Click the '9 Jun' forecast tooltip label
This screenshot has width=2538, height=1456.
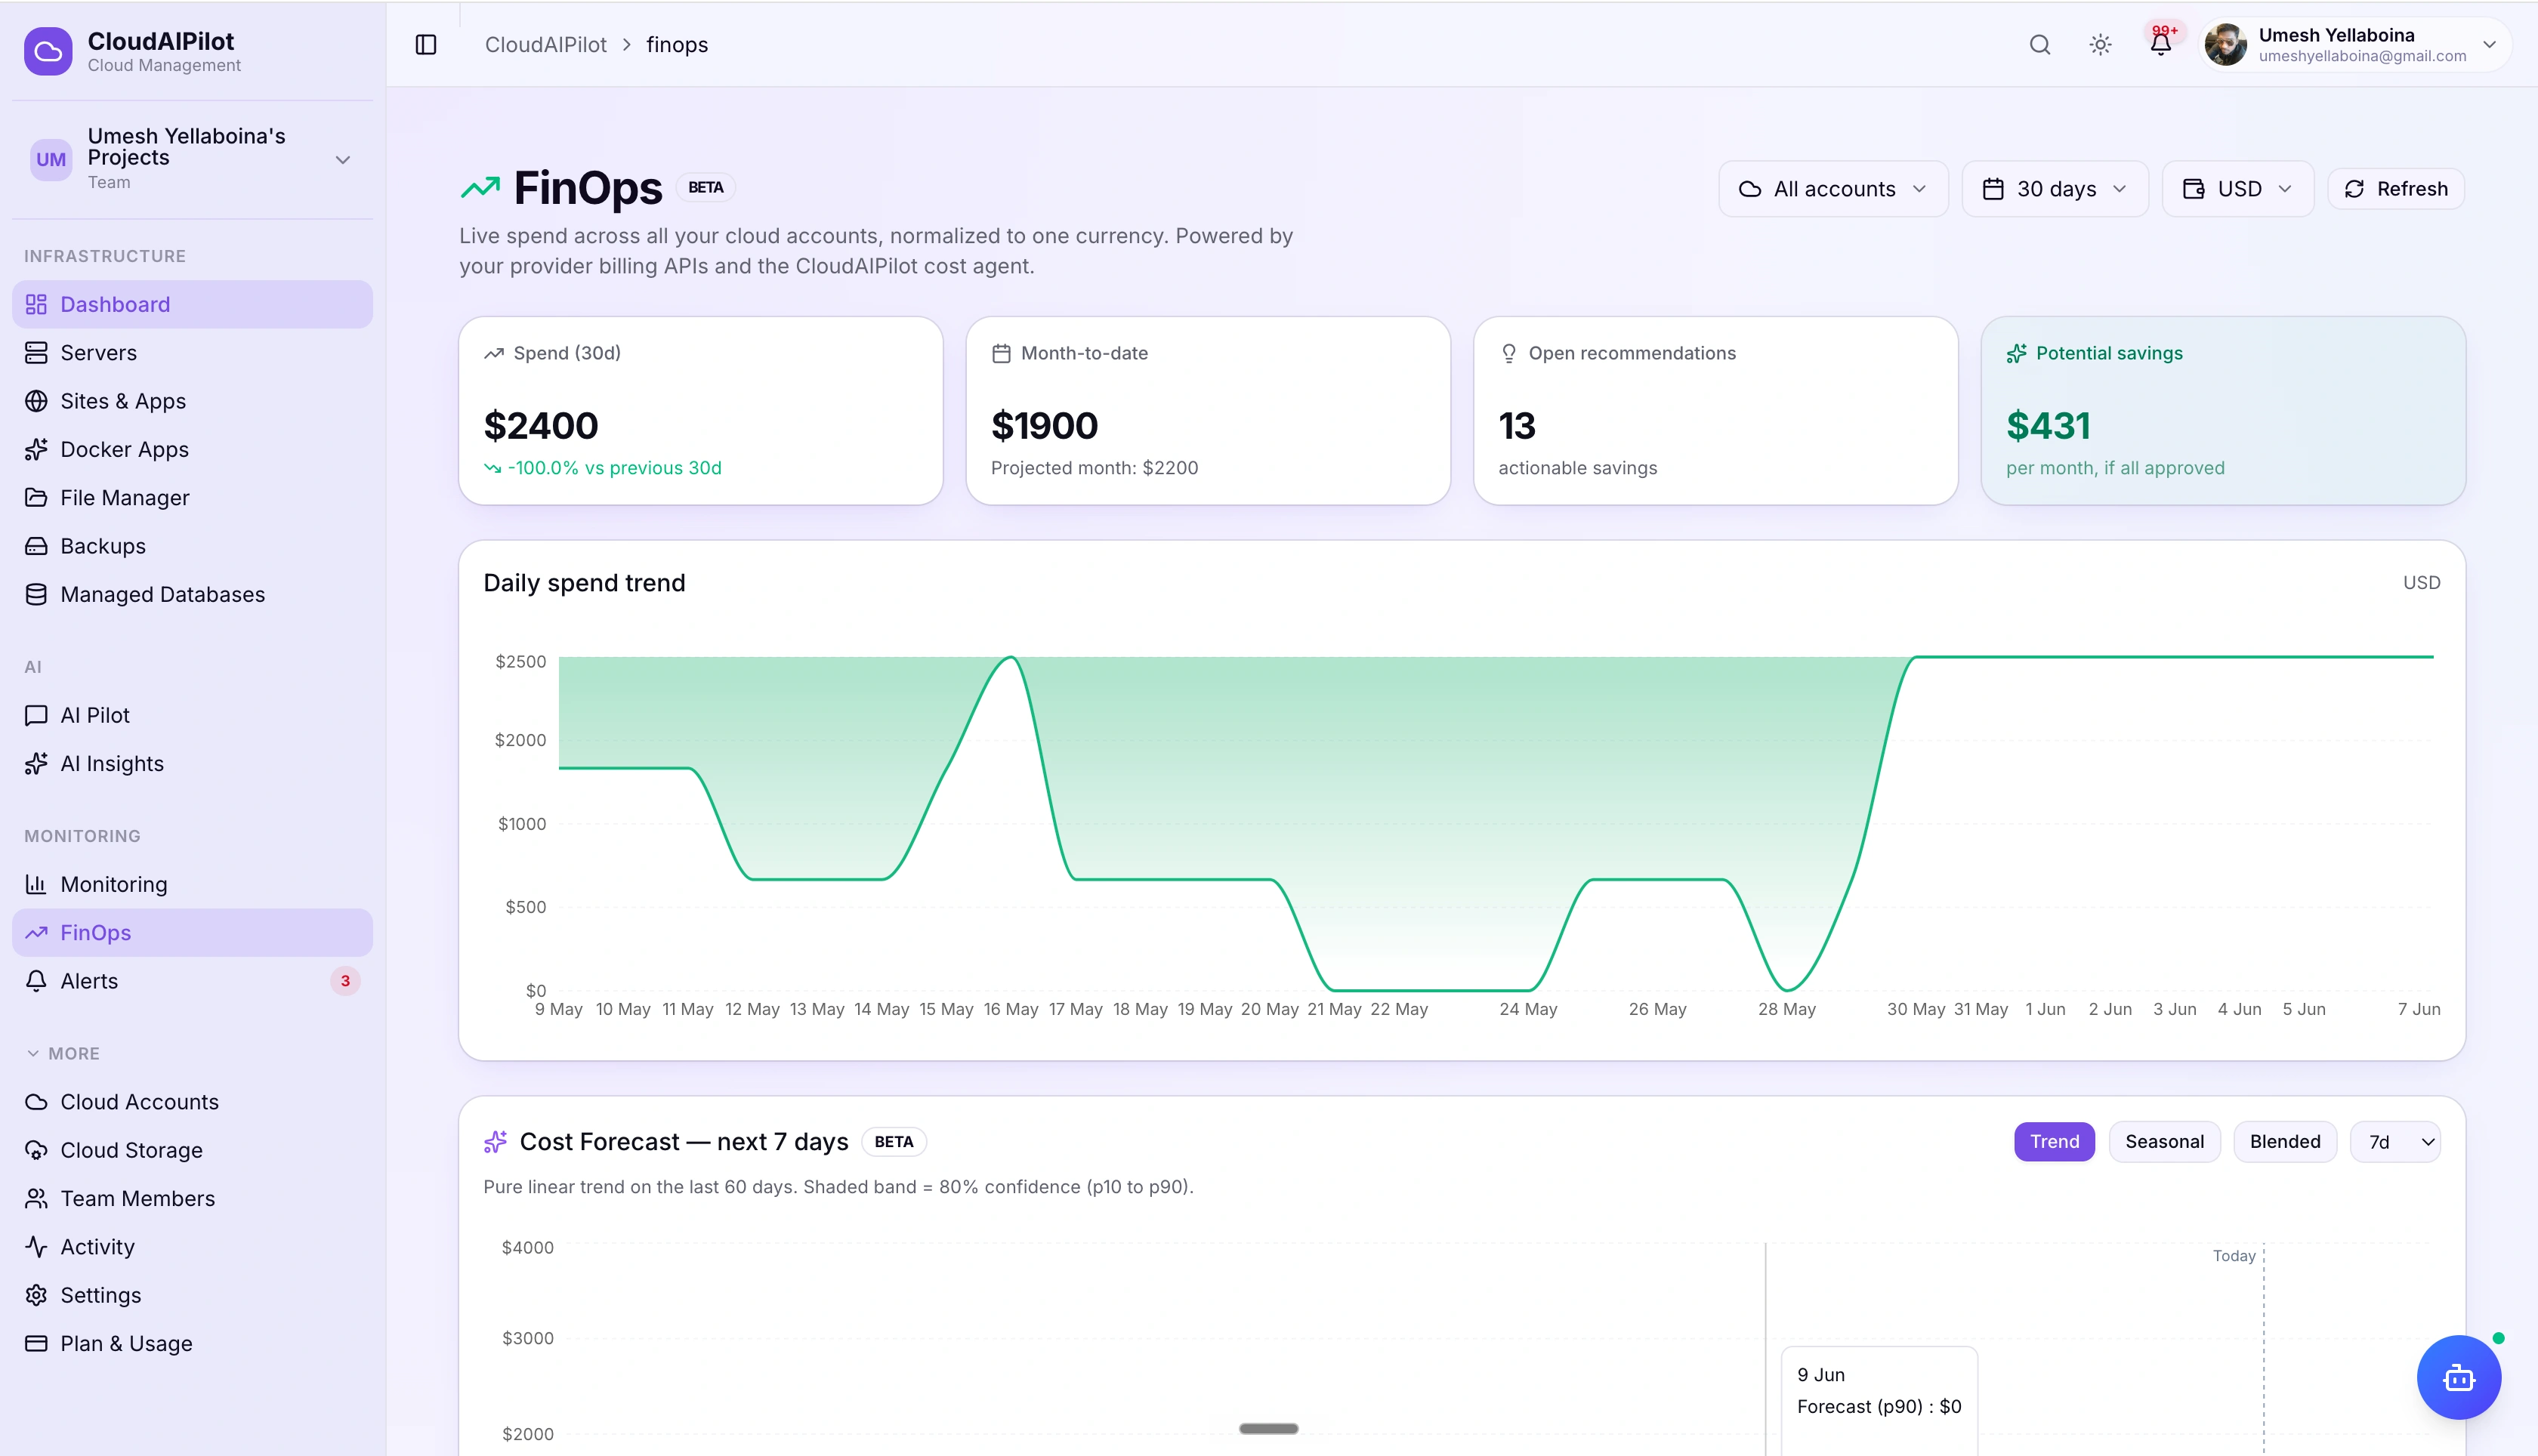coord(1821,1375)
